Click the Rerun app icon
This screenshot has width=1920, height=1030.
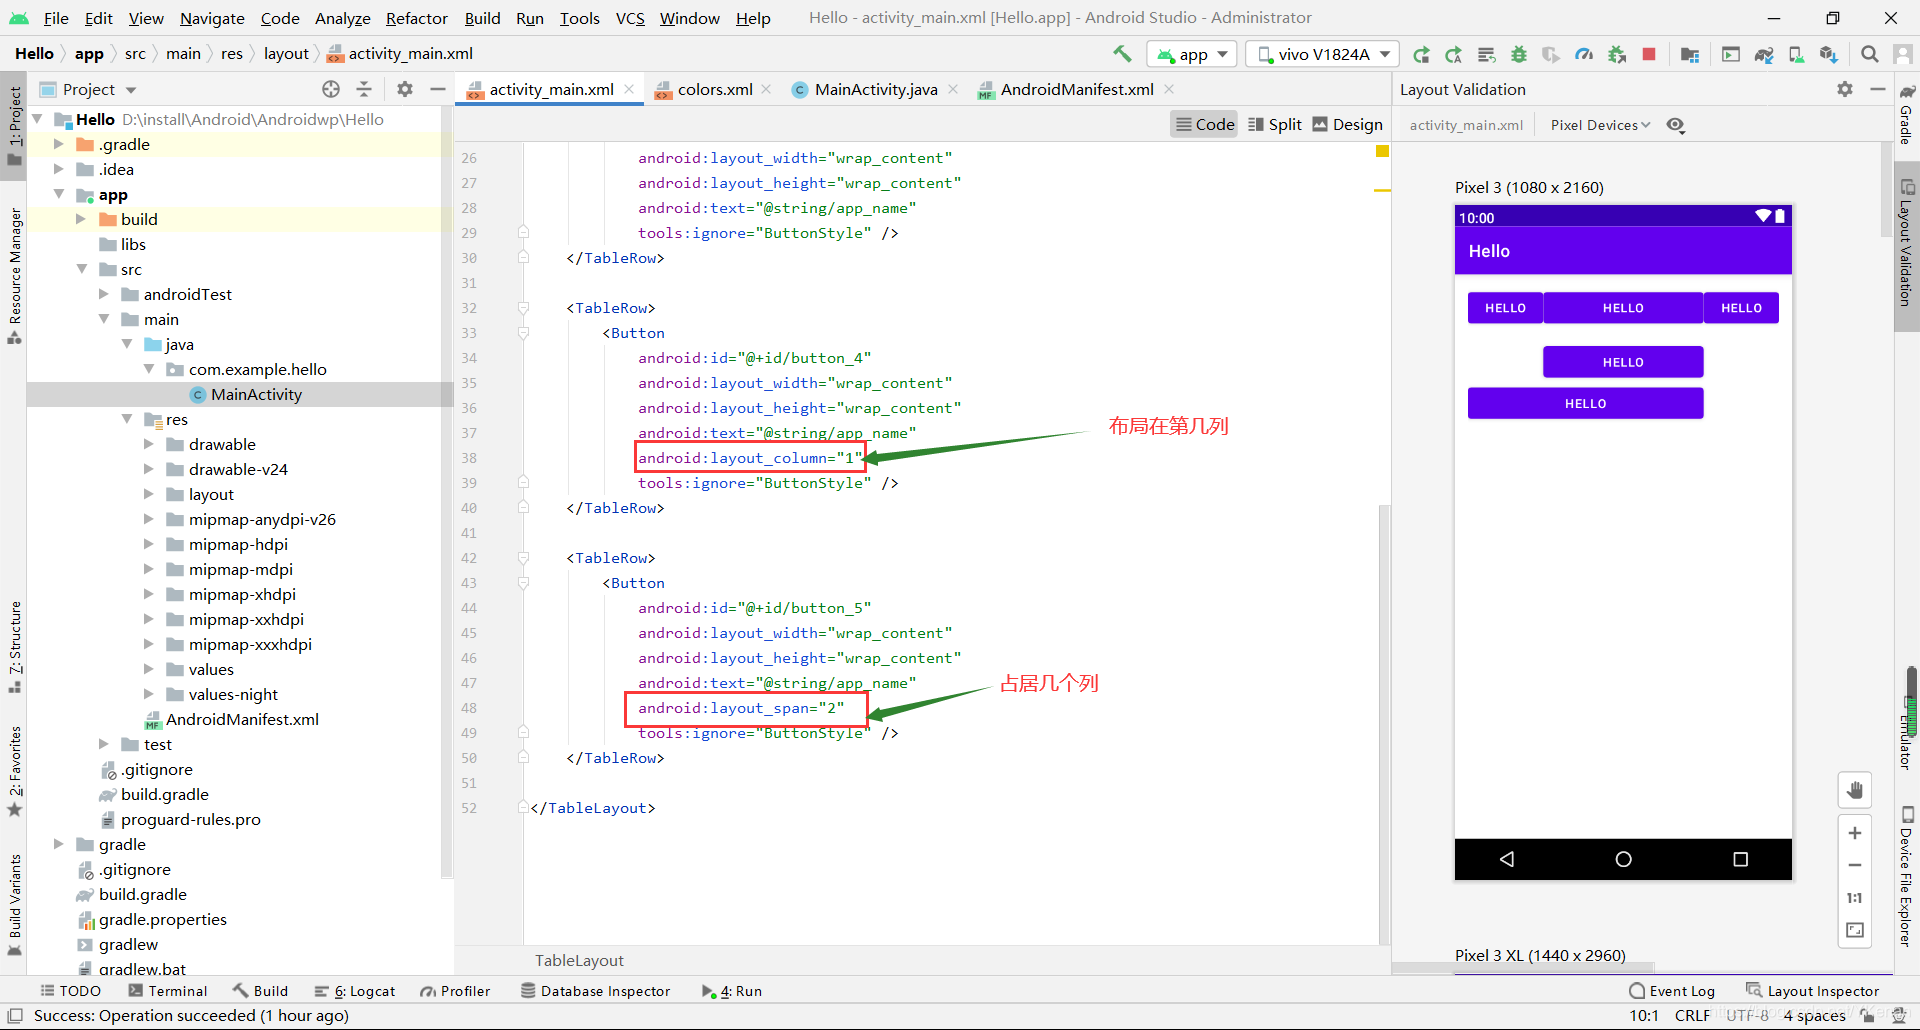1421,54
